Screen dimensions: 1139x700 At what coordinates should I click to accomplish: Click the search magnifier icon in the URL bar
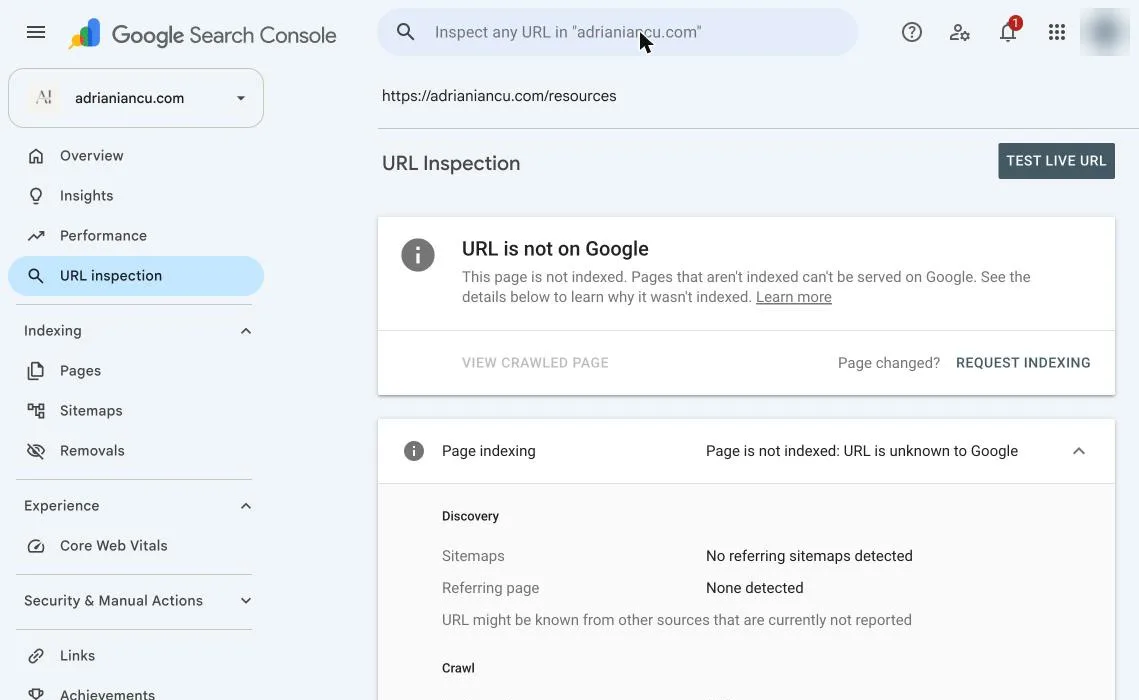(x=405, y=32)
